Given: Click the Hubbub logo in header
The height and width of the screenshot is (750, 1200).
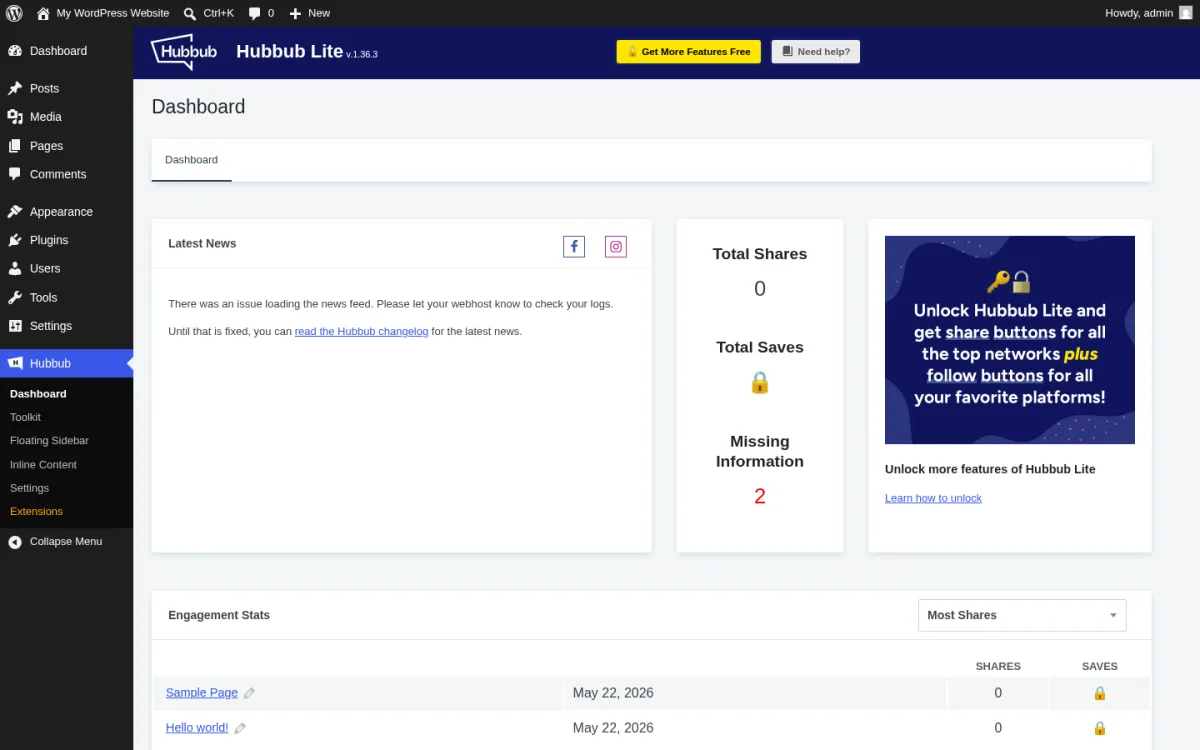Looking at the screenshot, I should (x=184, y=52).
